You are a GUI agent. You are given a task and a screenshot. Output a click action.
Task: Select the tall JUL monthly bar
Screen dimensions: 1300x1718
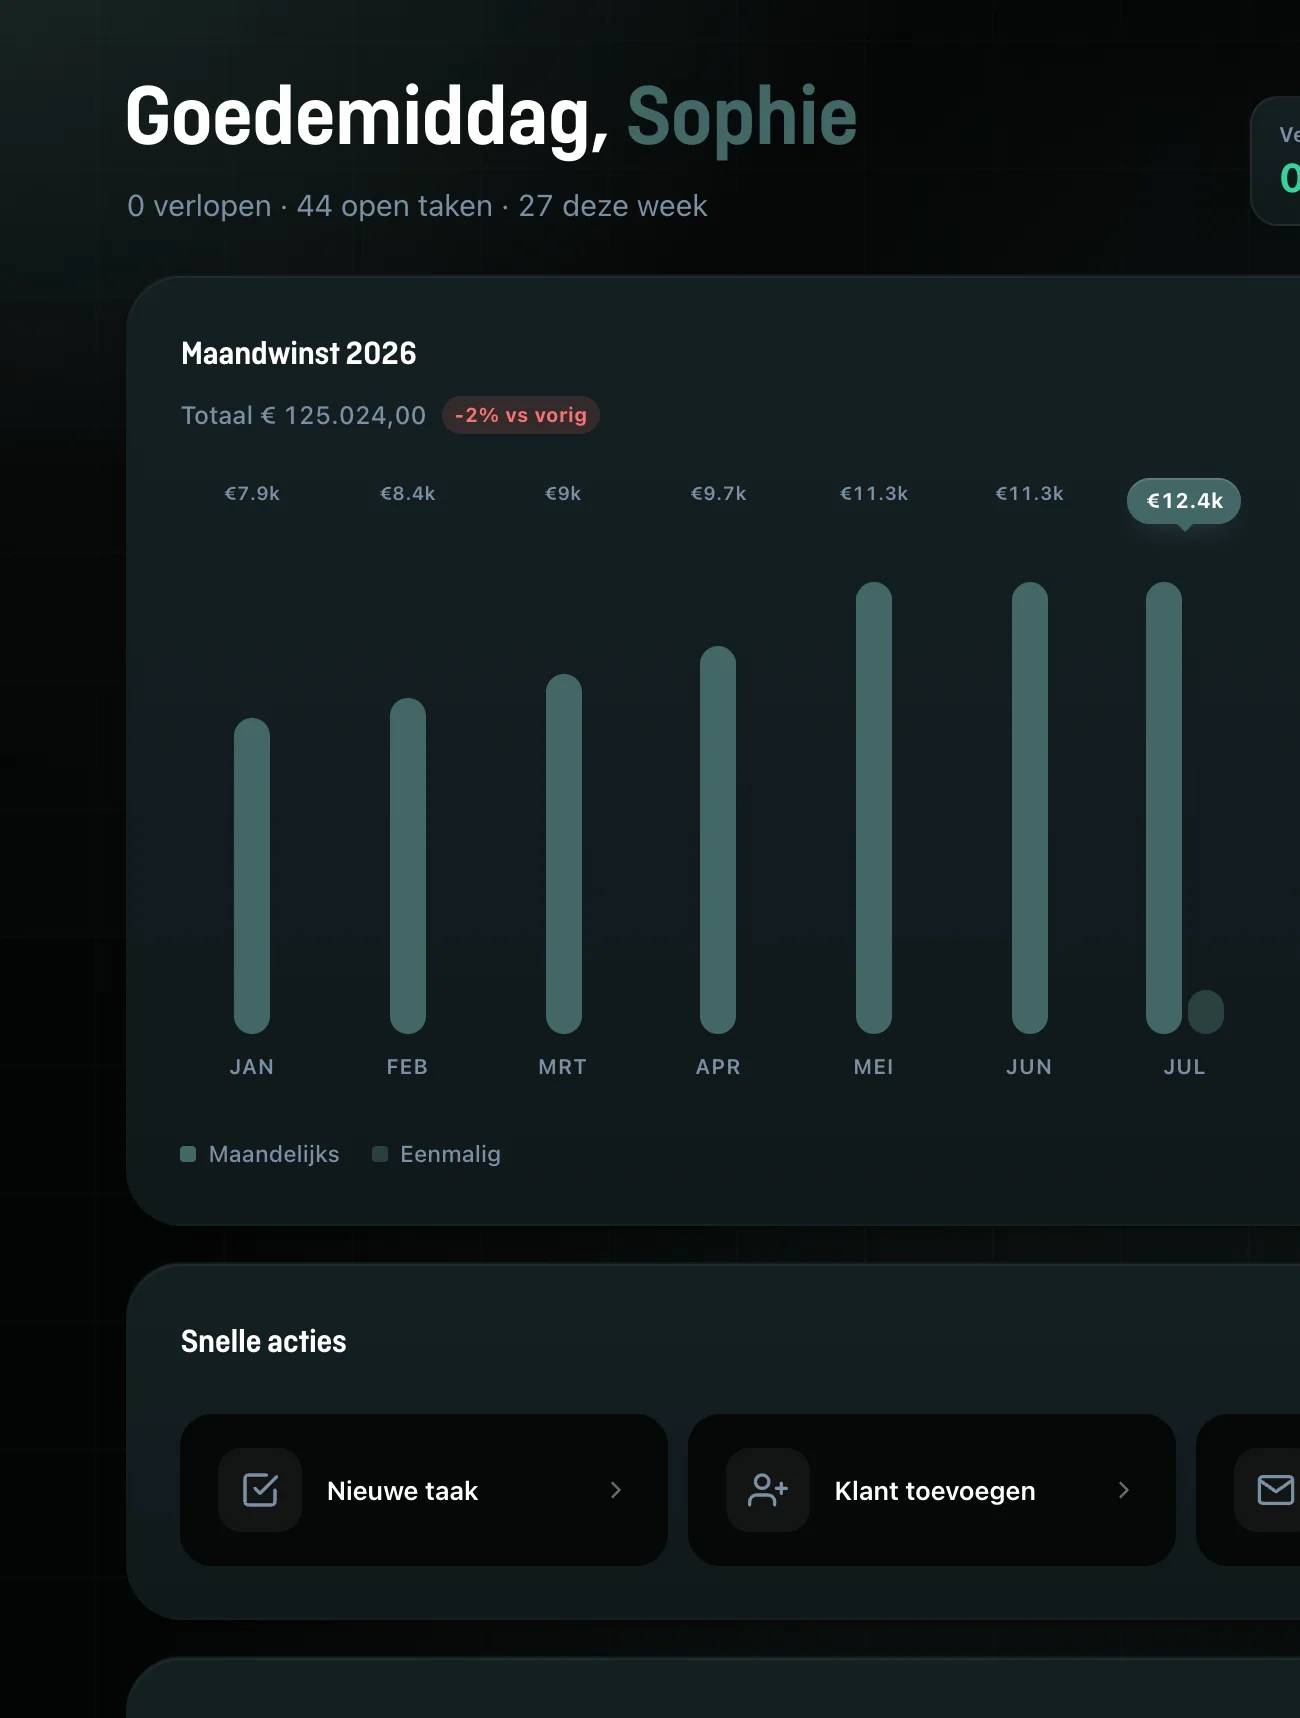coord(1164,808)
